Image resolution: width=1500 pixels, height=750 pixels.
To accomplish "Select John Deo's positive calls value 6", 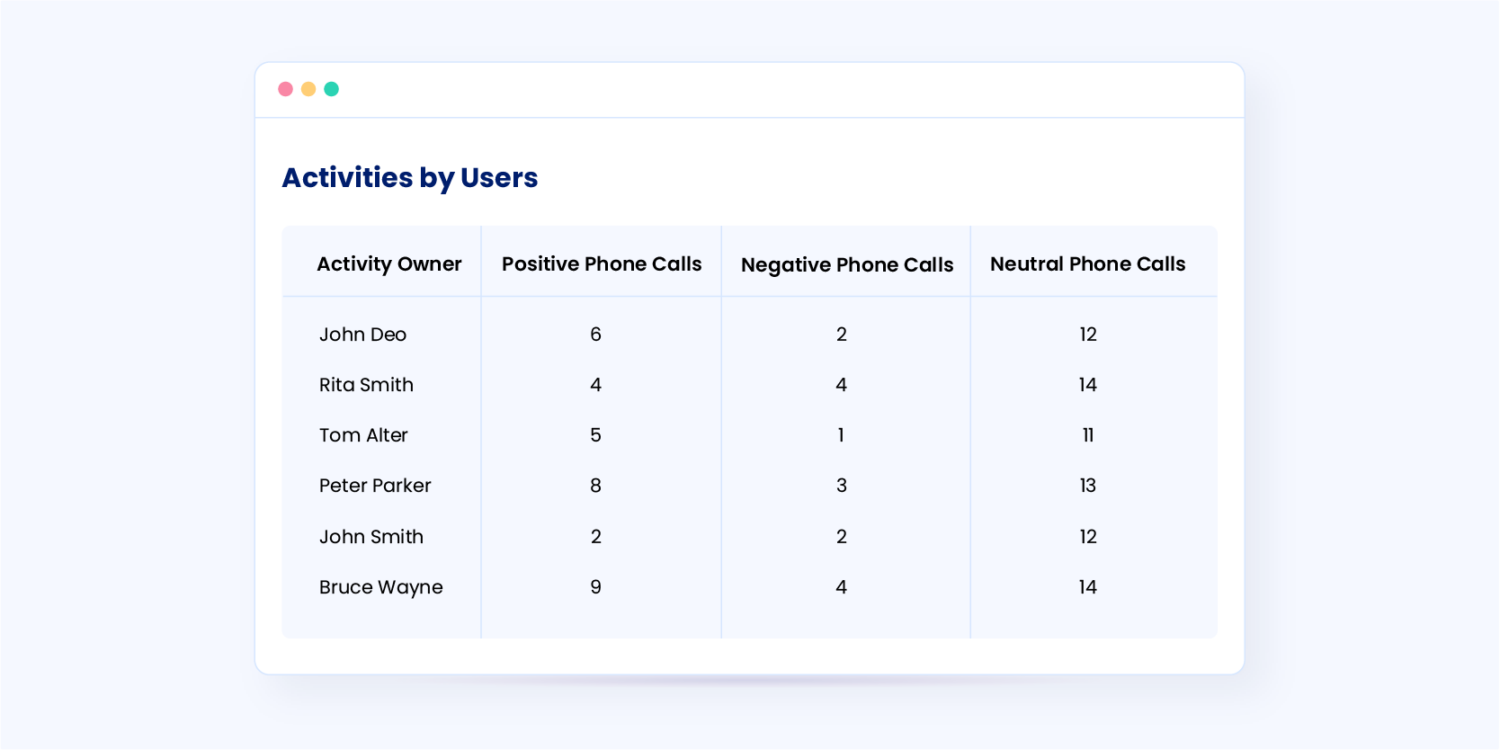I will [596, 335].
